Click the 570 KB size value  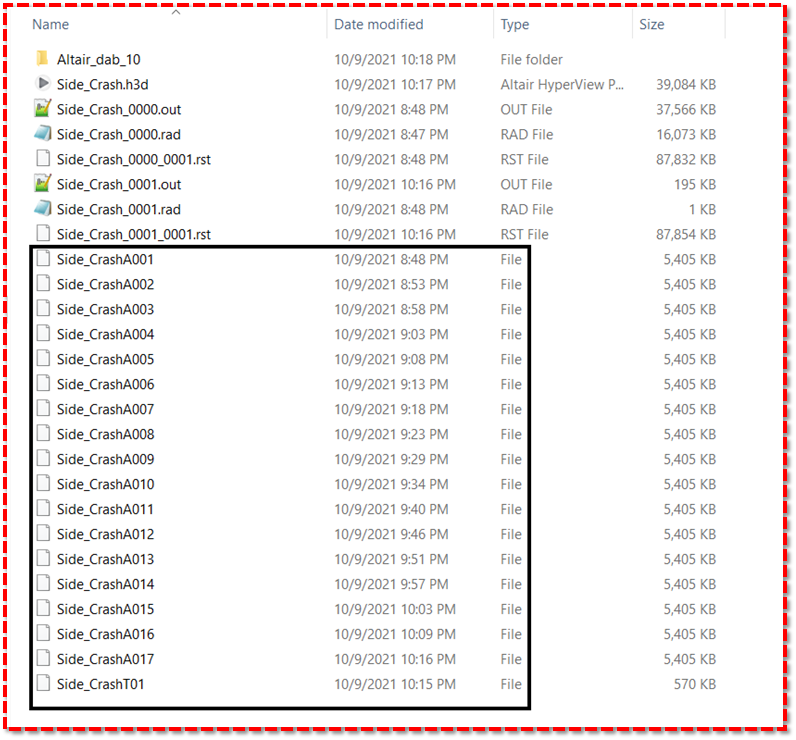click(x=694, y=684)
